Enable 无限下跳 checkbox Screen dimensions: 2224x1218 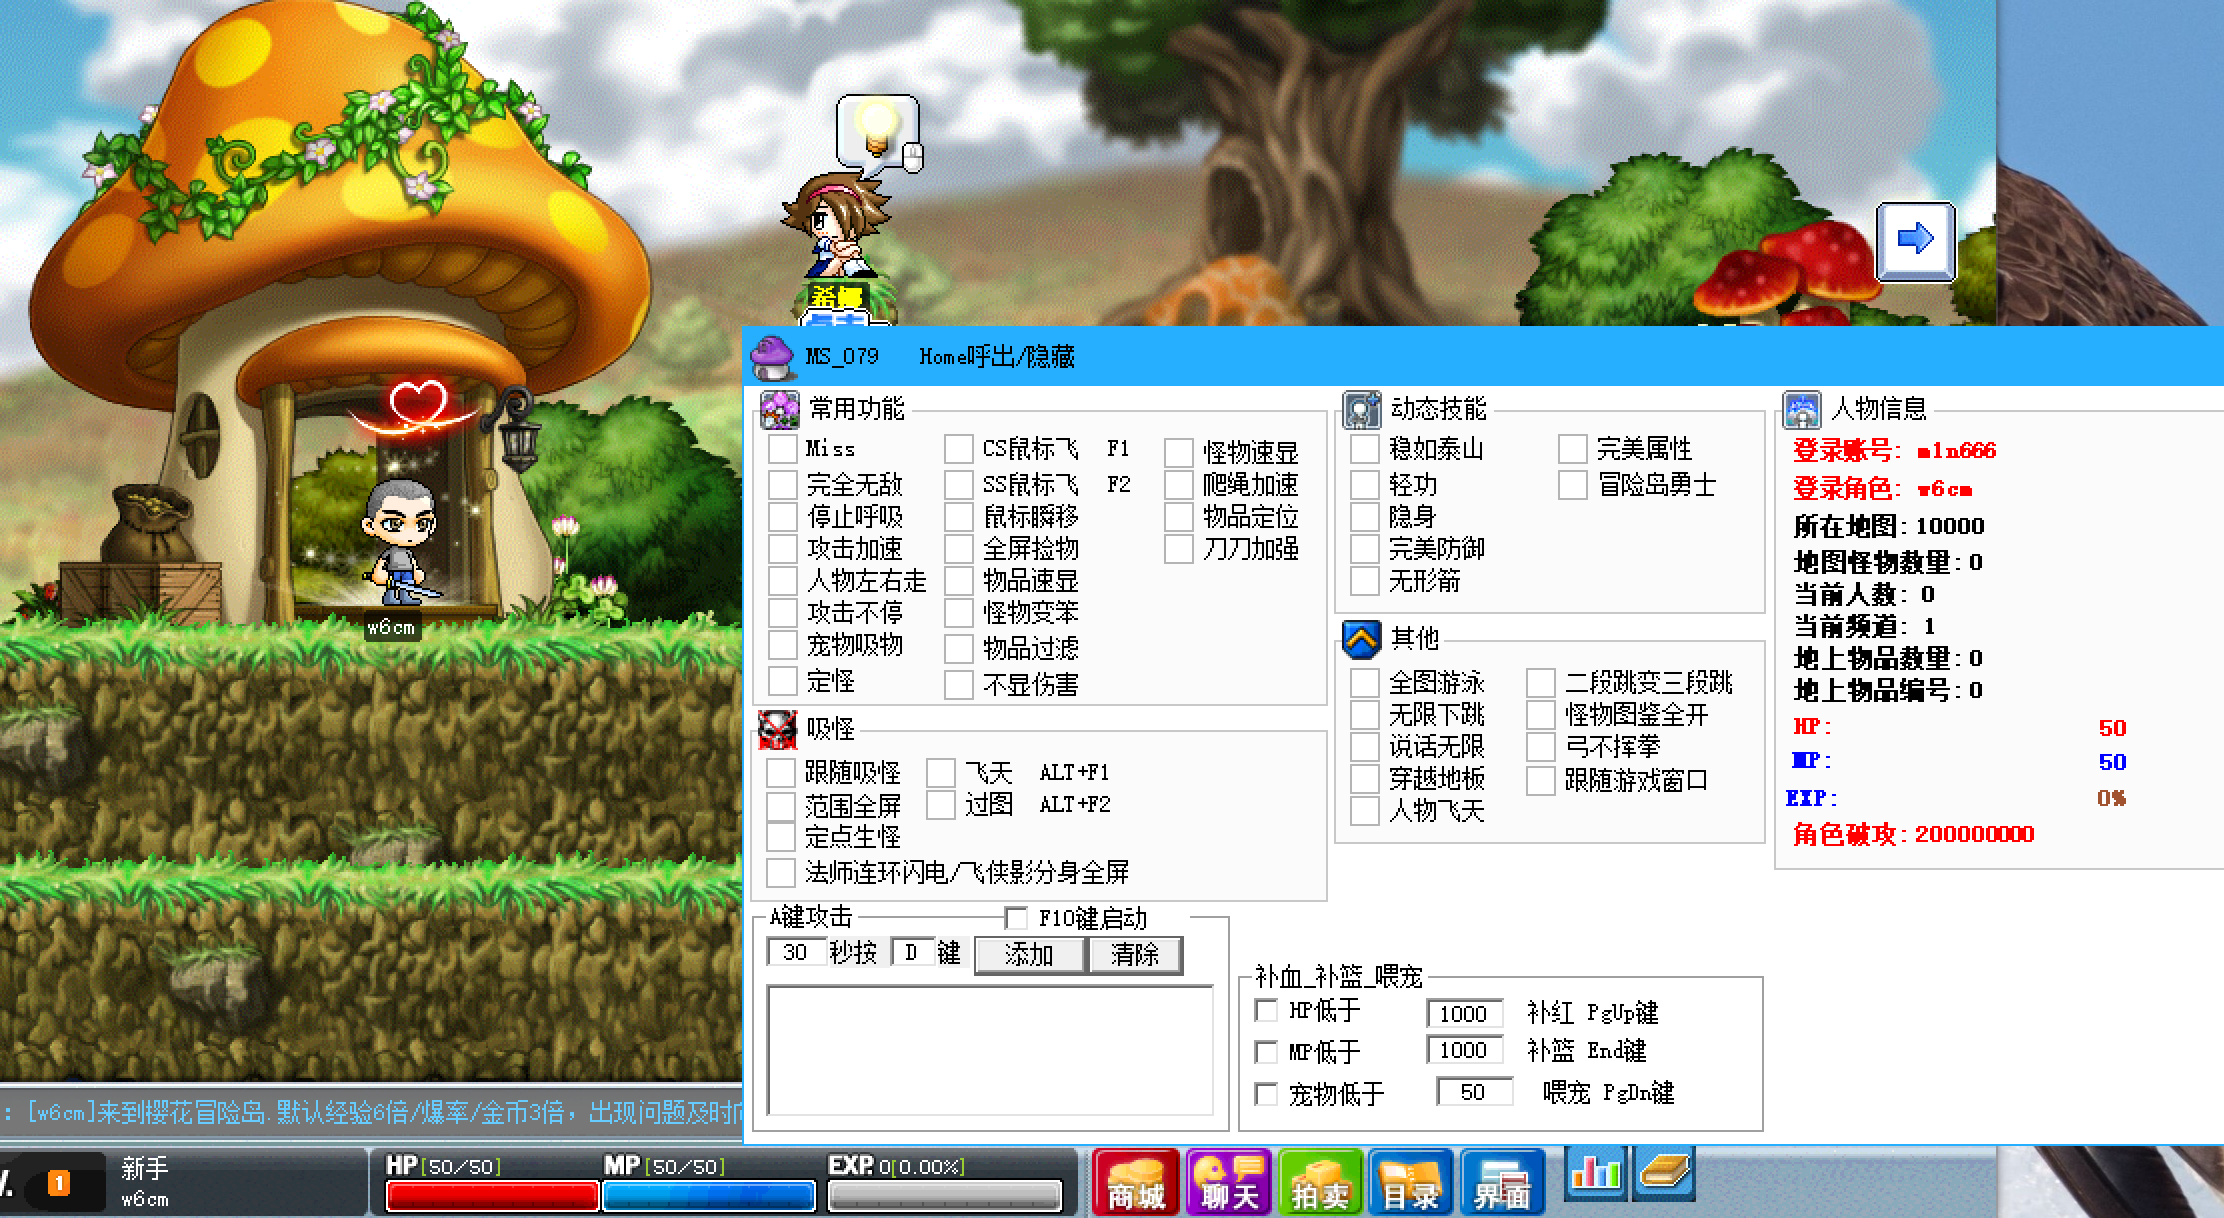pyautogui.click(x=1365, y=715)
